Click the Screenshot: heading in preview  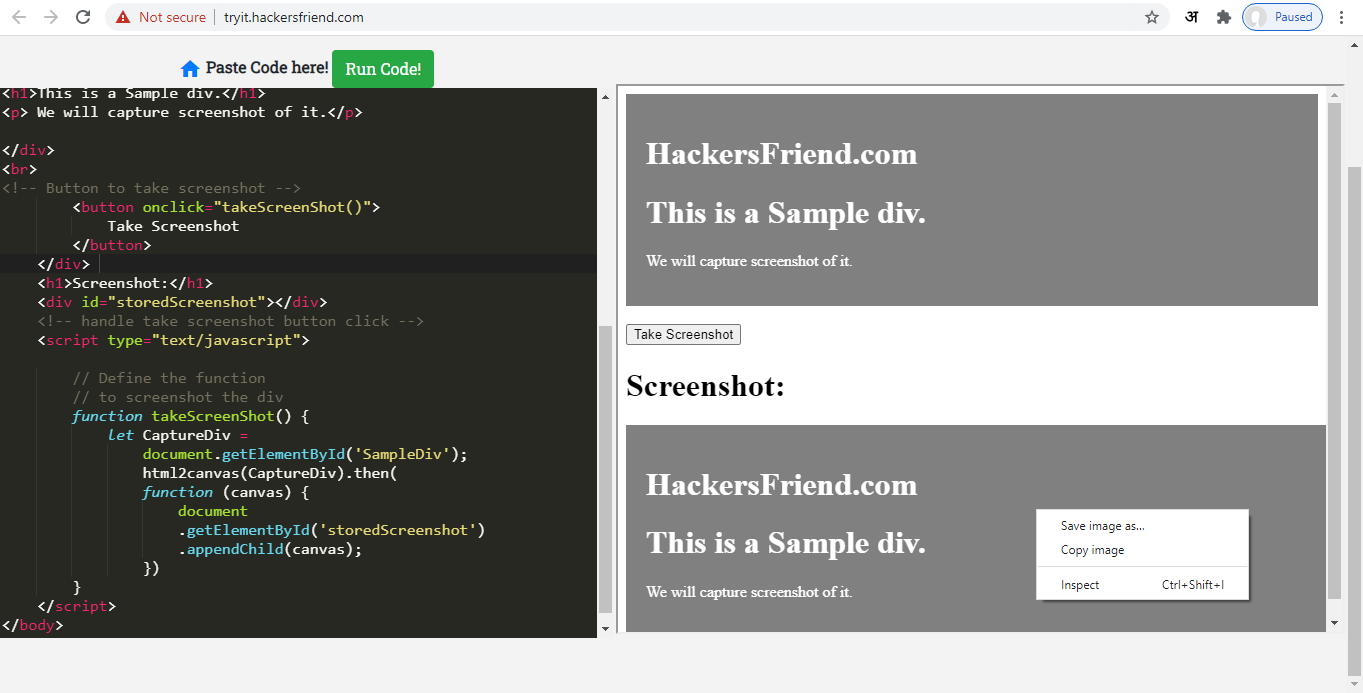(705, 386)
